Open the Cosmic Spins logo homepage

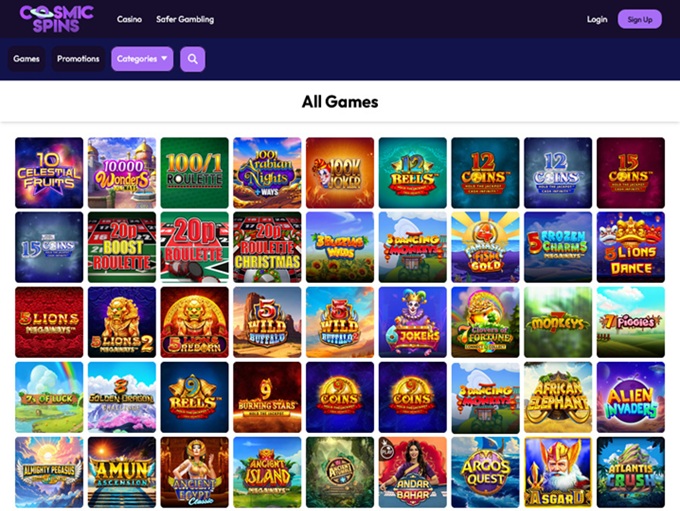[56, 19]
